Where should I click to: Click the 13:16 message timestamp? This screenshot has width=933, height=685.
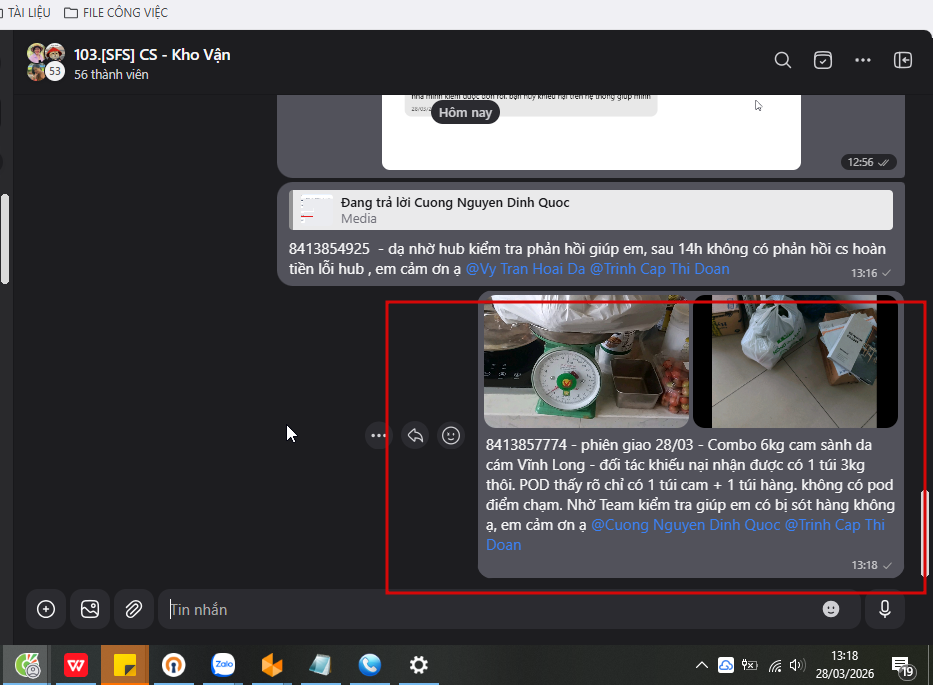[864, 273]
